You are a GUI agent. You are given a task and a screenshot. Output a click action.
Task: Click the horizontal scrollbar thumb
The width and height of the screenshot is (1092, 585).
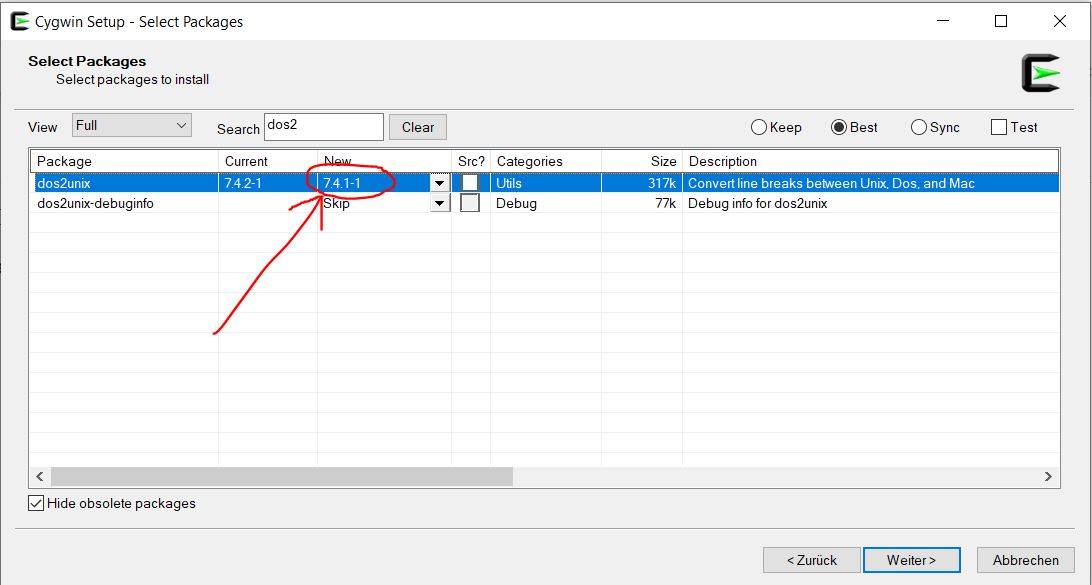[x=282, y=476]
